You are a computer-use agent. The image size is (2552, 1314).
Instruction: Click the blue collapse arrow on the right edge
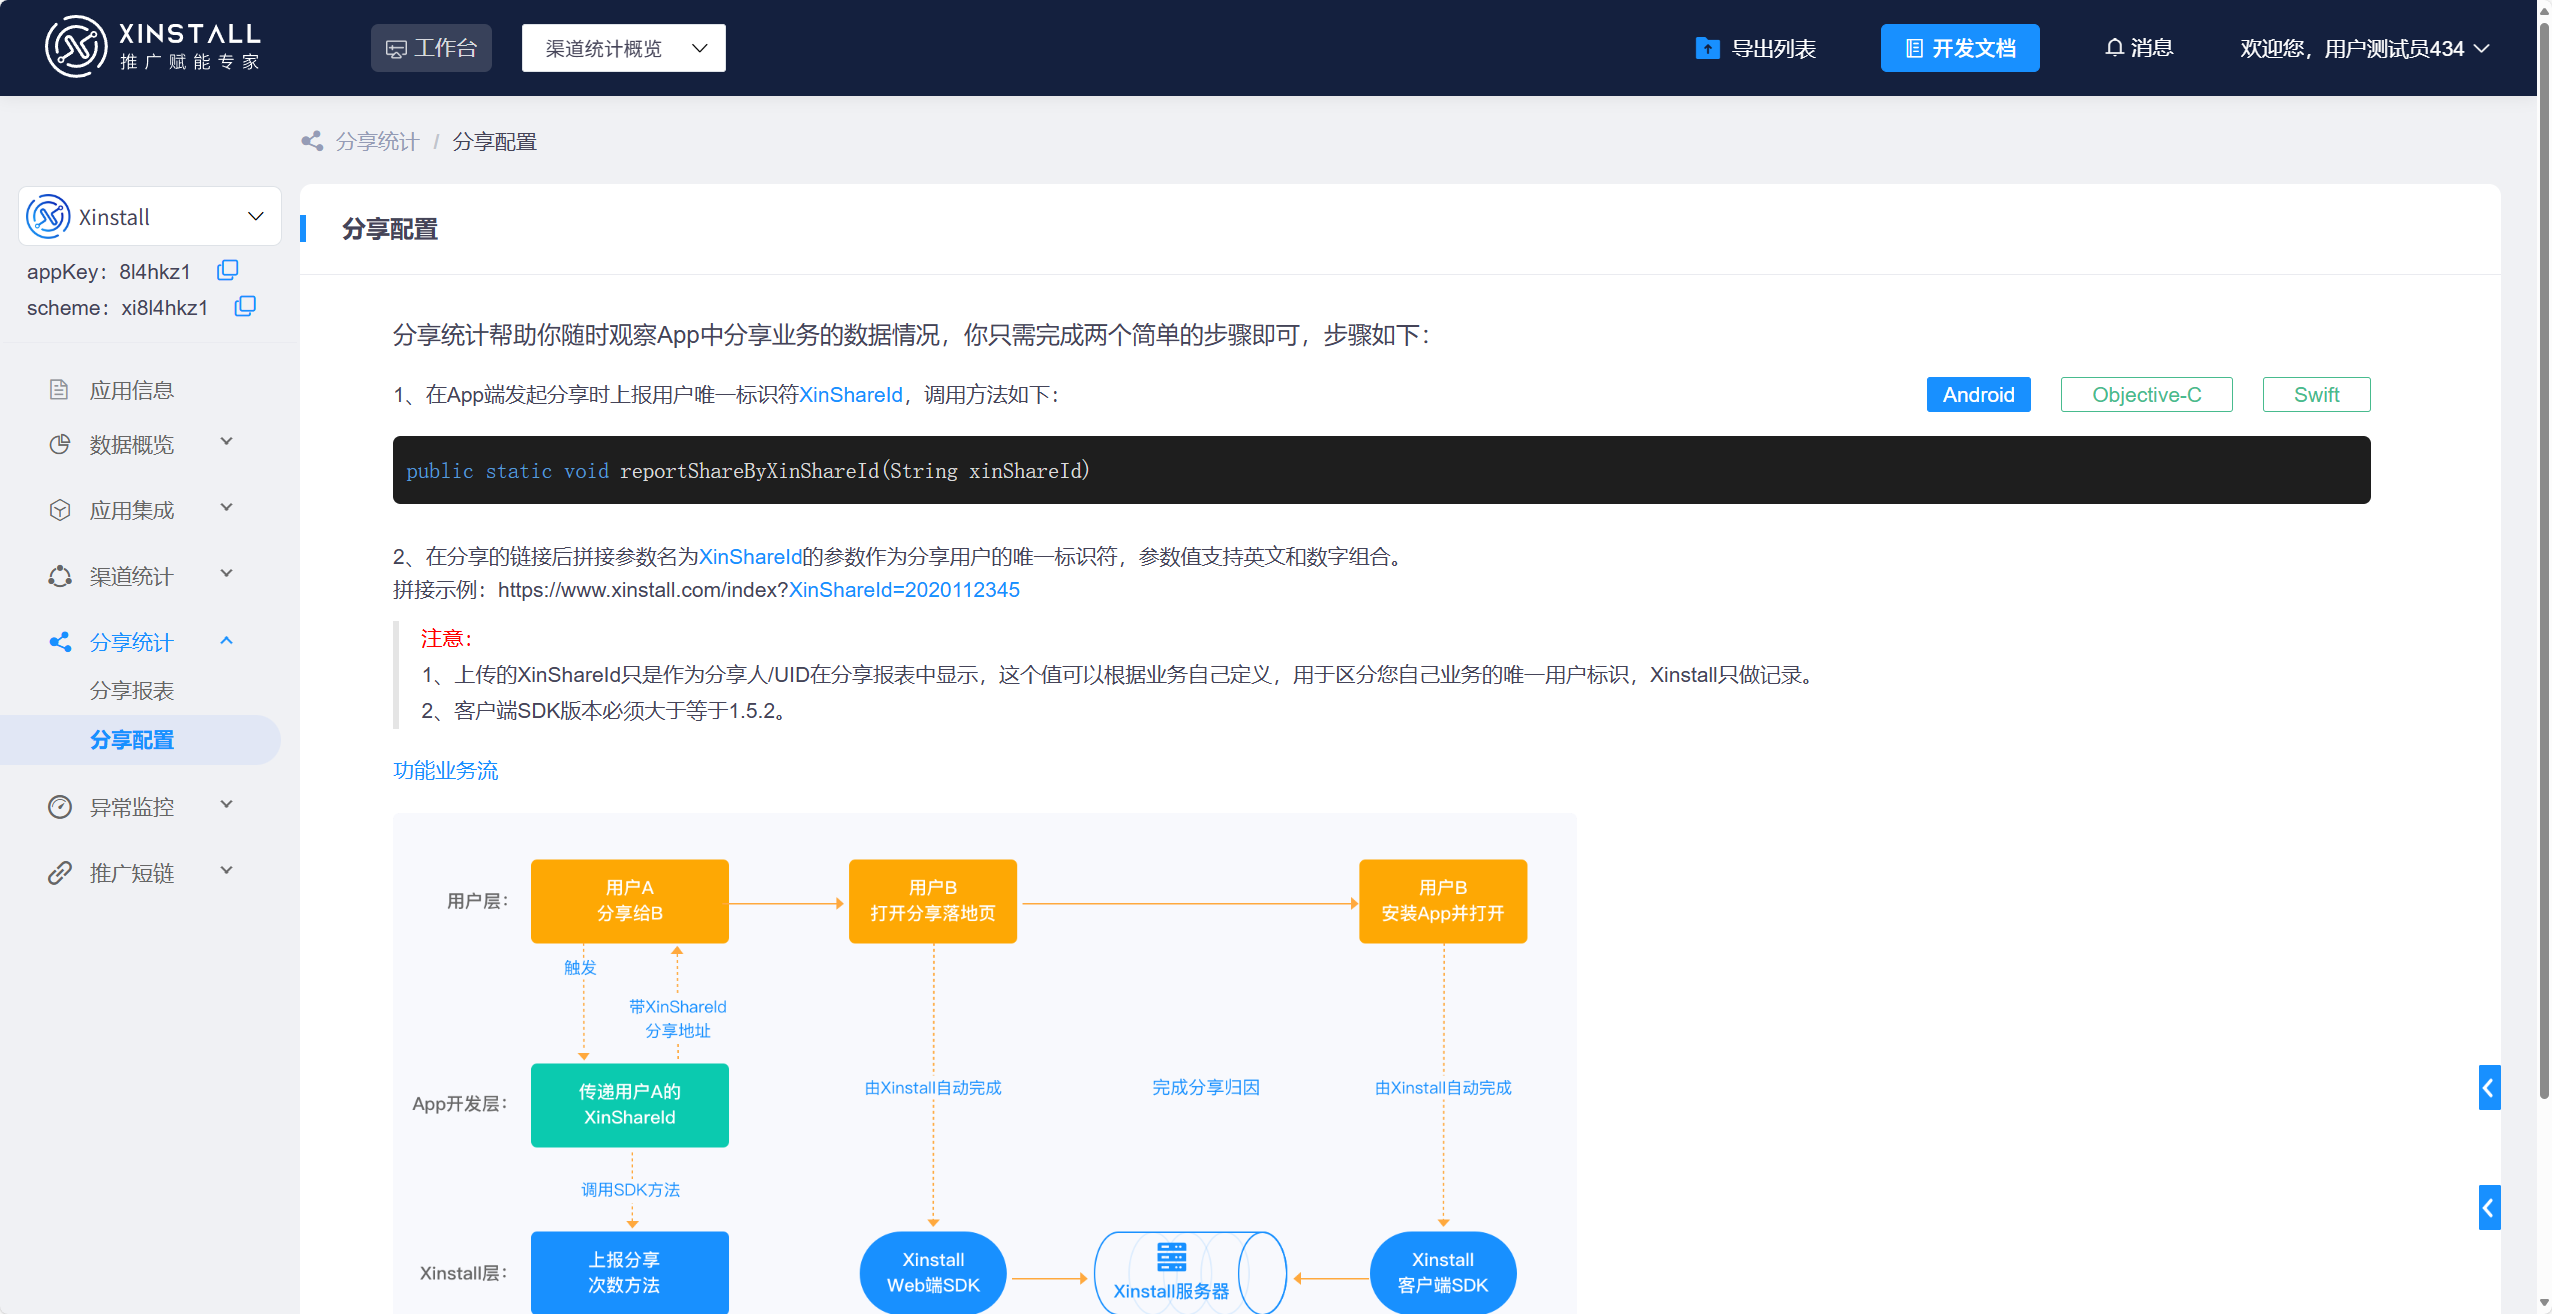click(2489, 1088)
